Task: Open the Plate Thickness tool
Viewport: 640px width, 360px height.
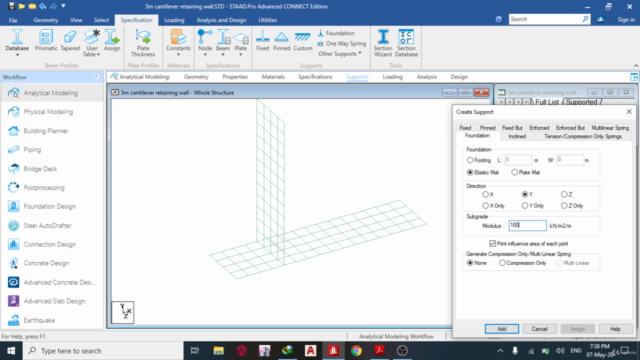Action: click(143, 43)
